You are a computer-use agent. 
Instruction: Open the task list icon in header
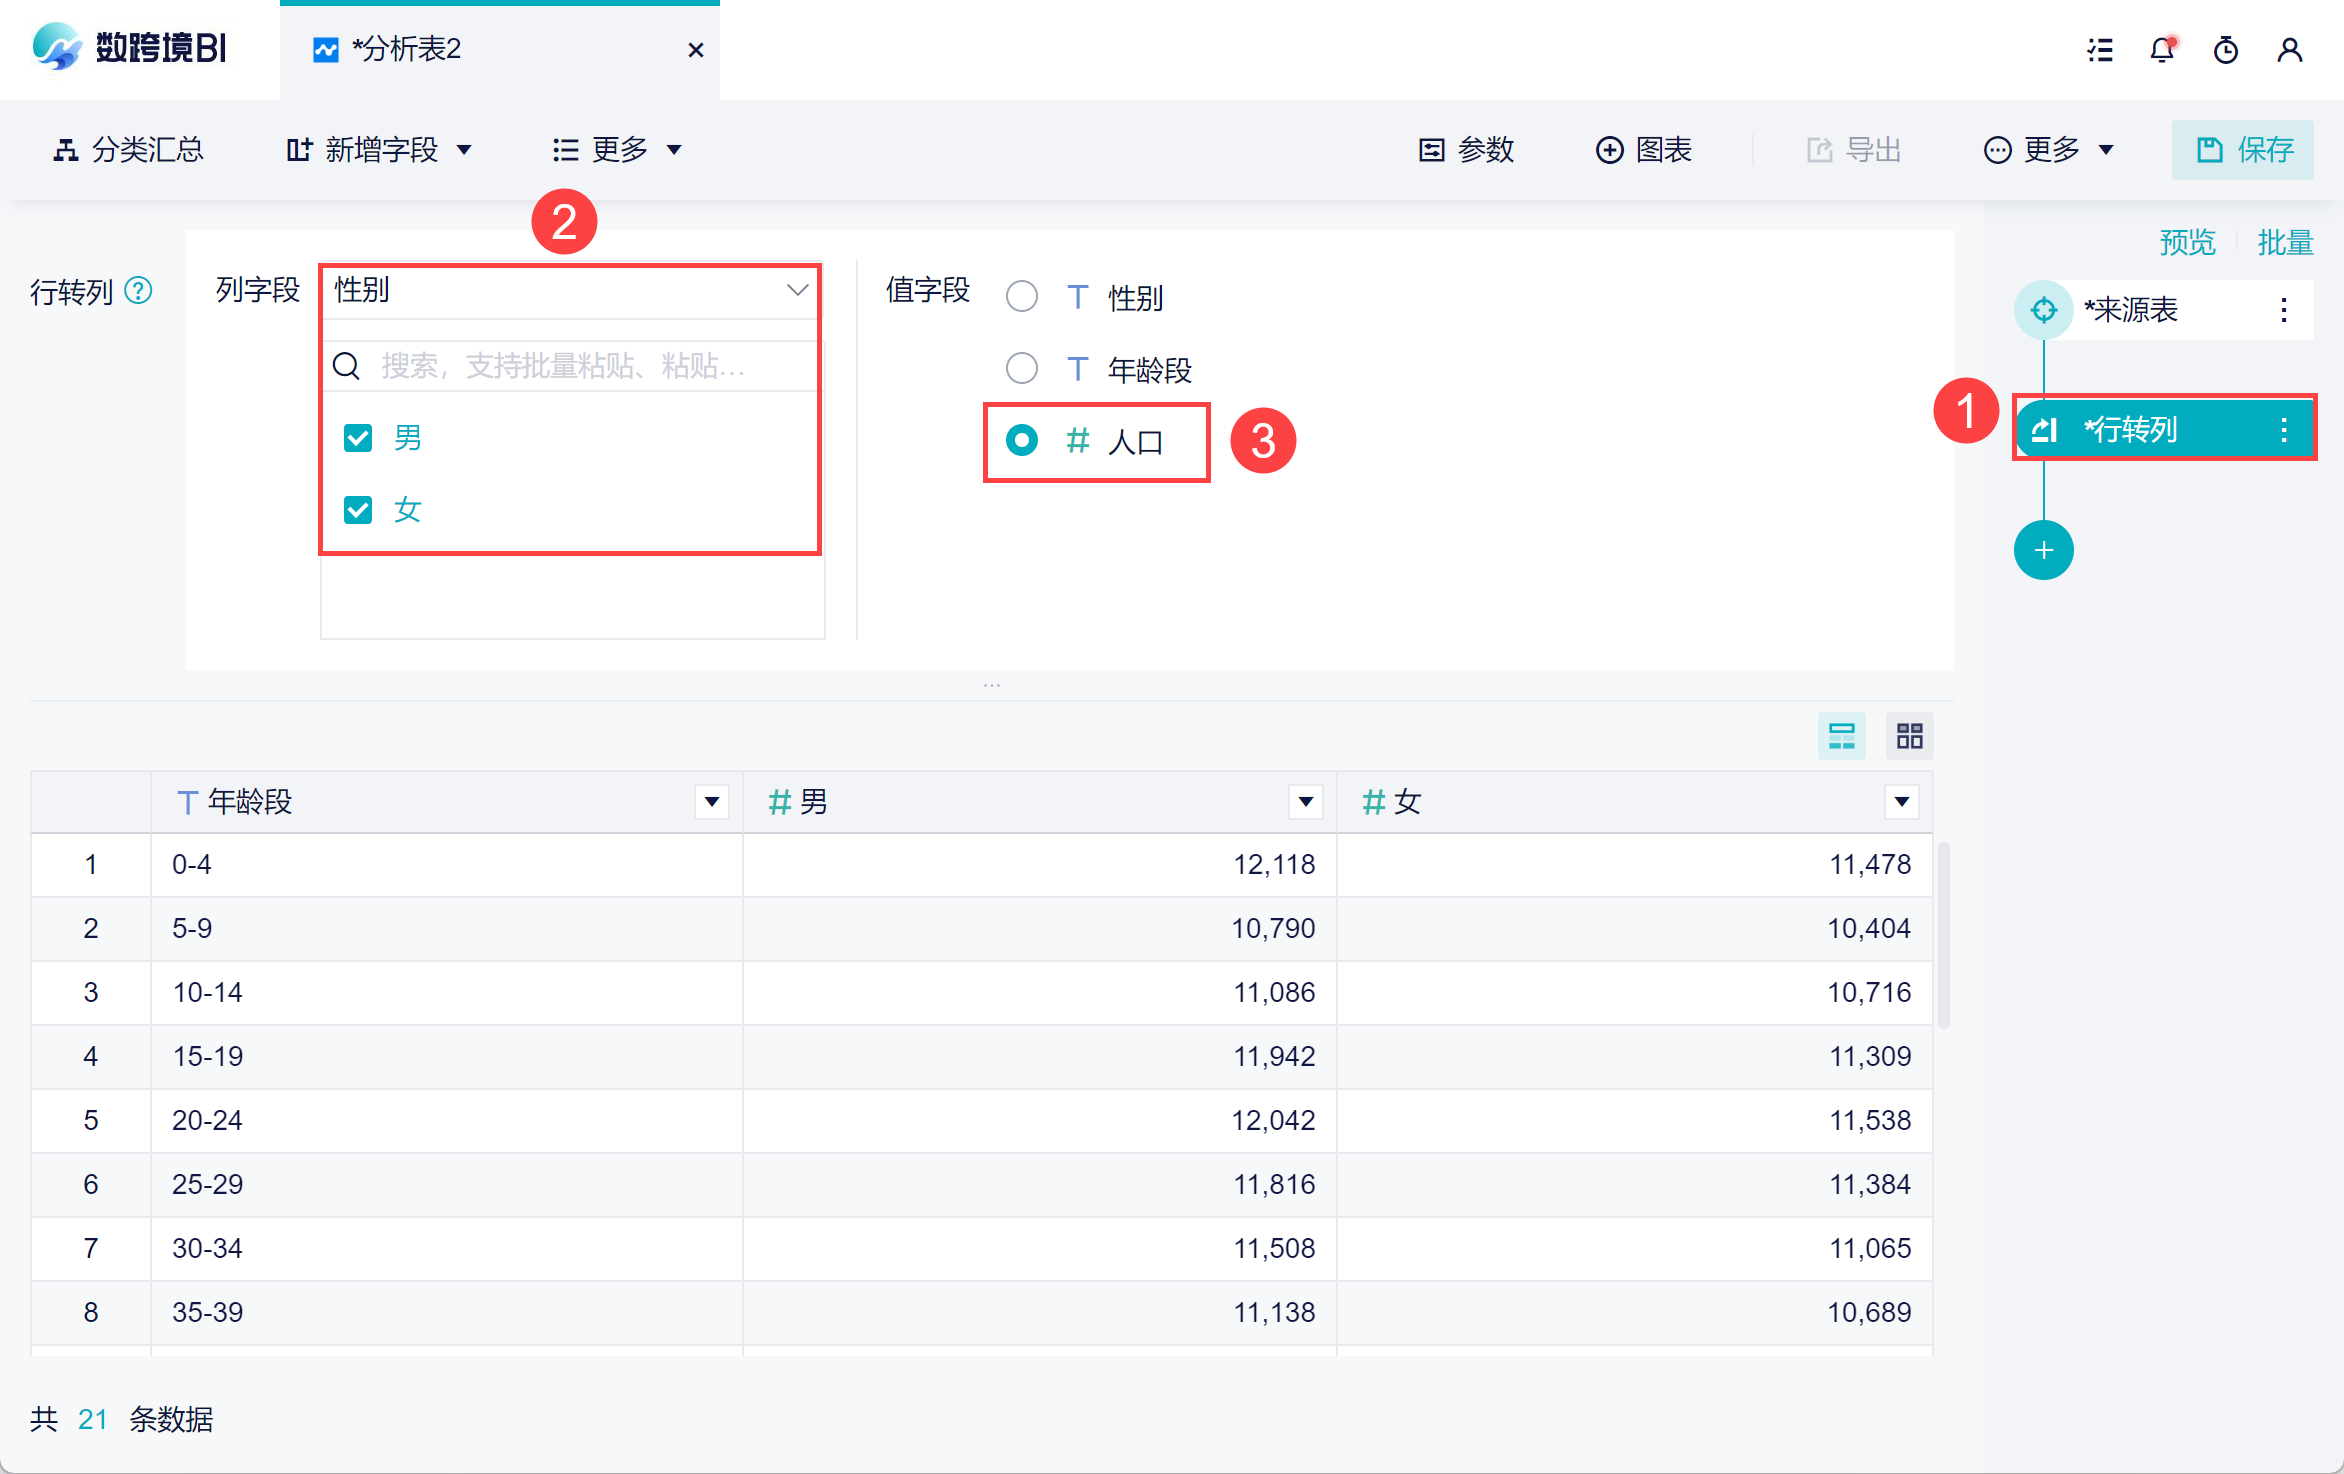(x=2100, y=50)
